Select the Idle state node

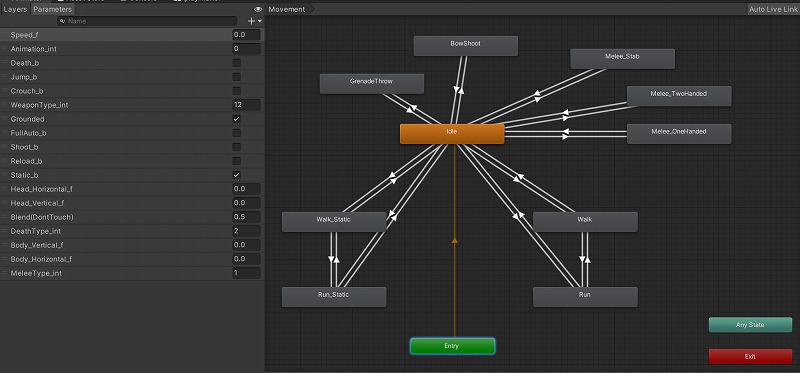(452, 134)
